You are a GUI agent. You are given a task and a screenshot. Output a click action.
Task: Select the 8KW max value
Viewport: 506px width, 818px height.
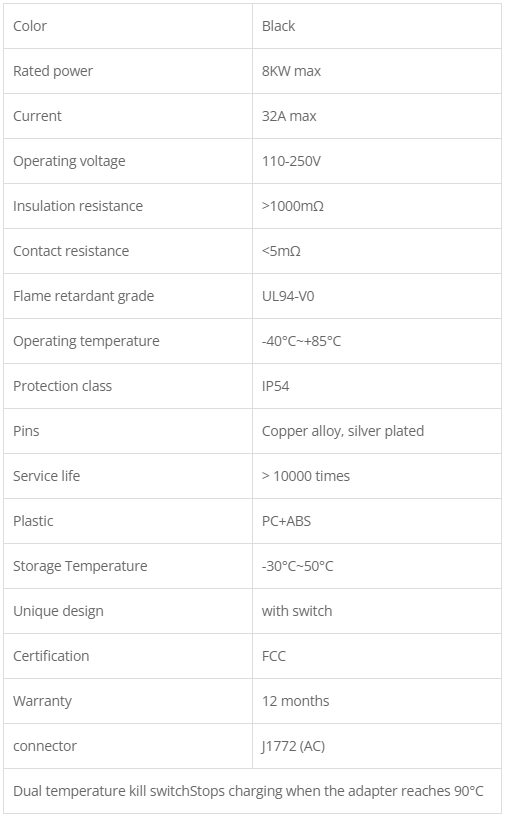[291, 71]
